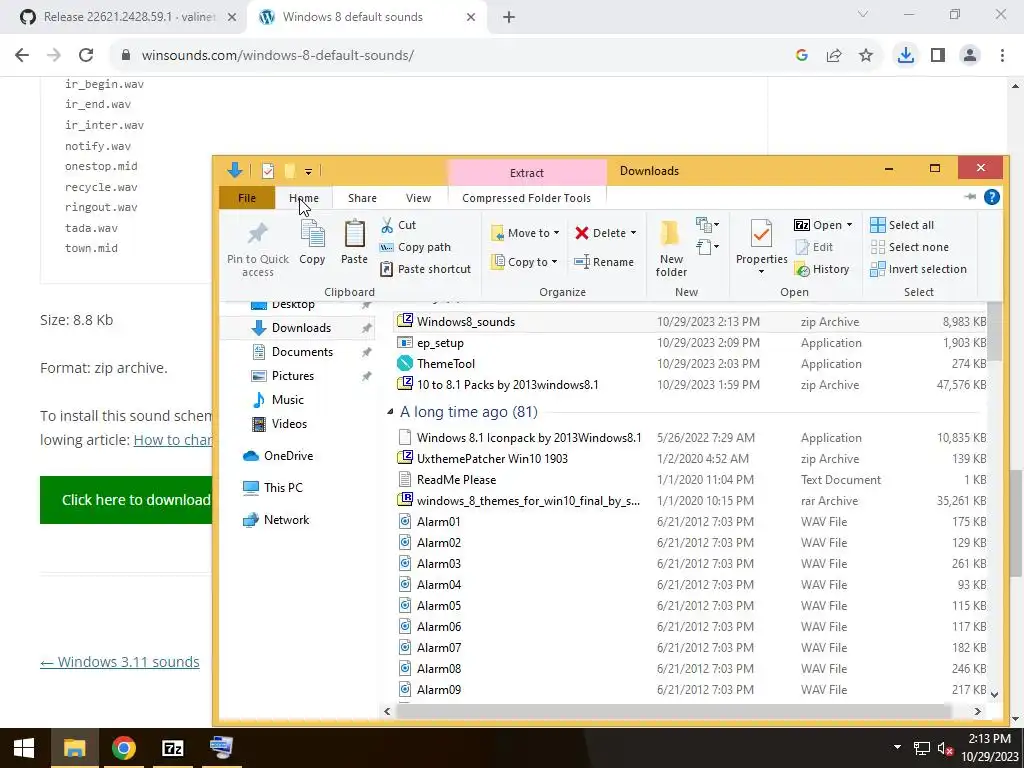The height and width of the screenshot is (768, 1024).
Task: Click the muted volume tray icon
Action: pyautogui.click(x=944, y=748)
